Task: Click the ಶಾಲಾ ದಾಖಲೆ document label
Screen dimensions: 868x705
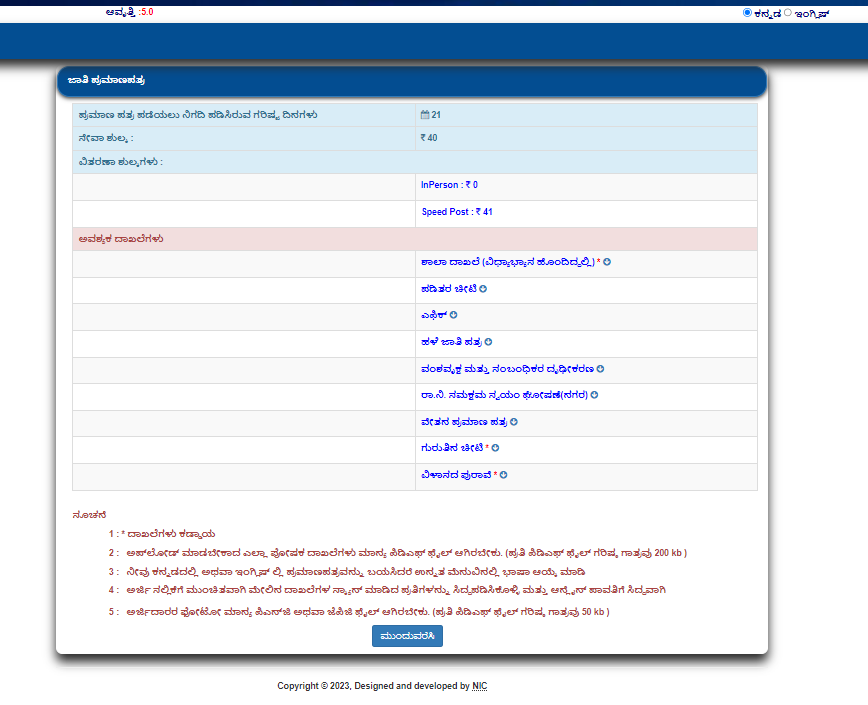Action: (508, 262)
